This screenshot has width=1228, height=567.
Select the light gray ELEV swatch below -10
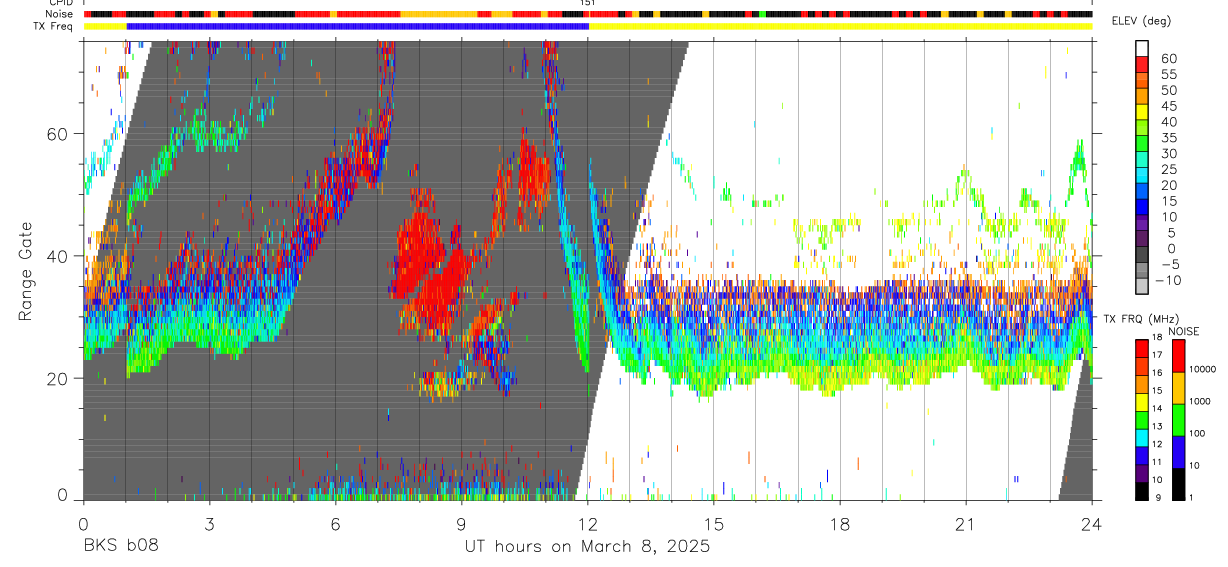[x=1142, y=286]
